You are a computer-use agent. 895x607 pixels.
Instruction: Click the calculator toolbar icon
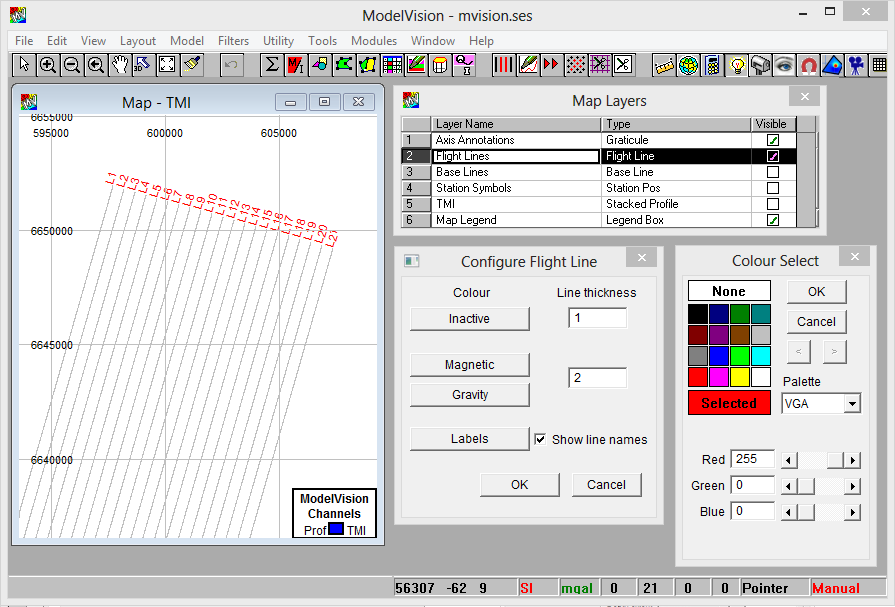(712, 65)
